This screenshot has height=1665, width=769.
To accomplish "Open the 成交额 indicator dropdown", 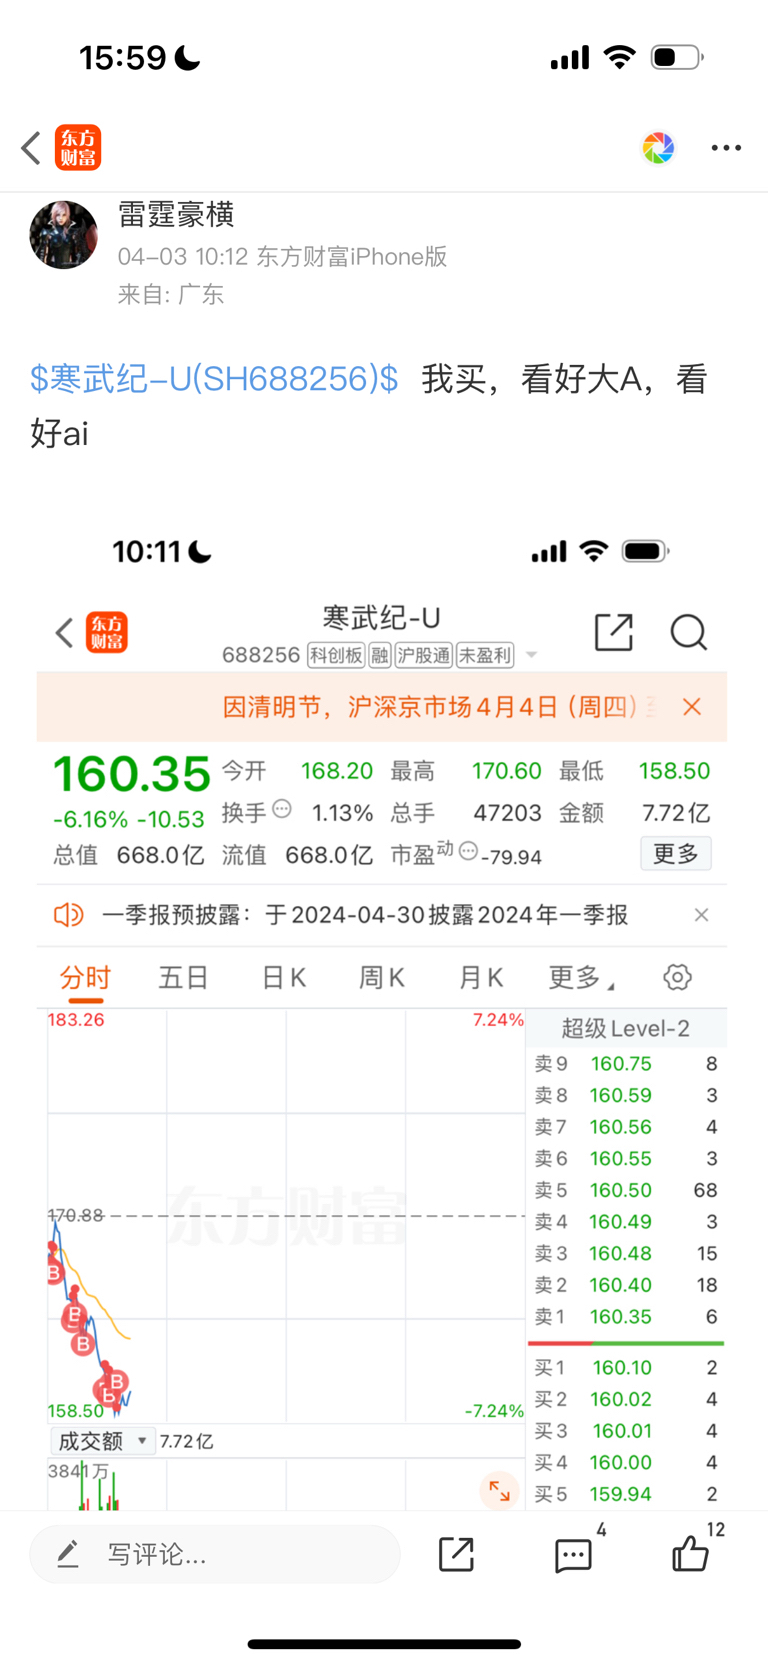I will click(x=102, y=1441).
